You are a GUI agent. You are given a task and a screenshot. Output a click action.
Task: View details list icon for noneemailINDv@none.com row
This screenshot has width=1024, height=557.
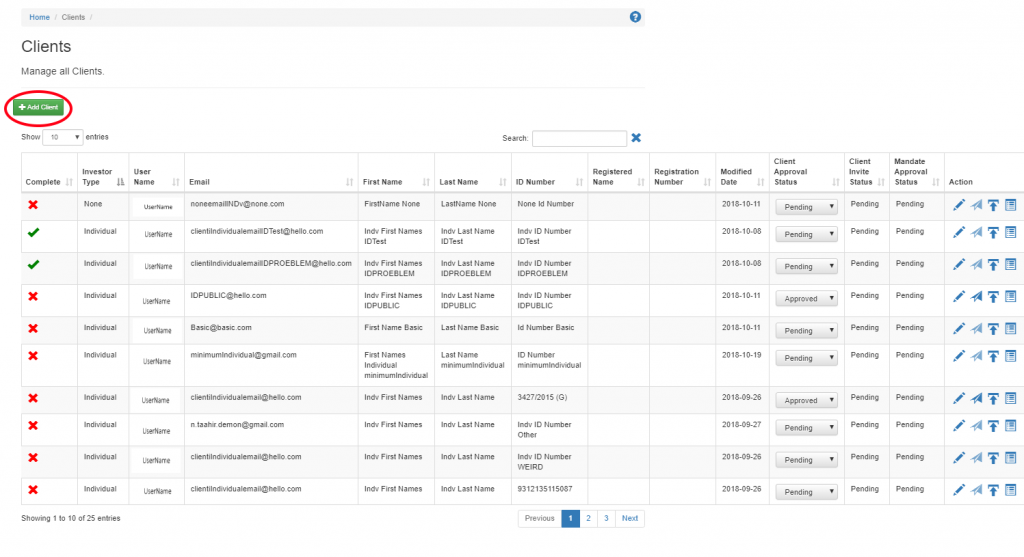[1010, 205]
